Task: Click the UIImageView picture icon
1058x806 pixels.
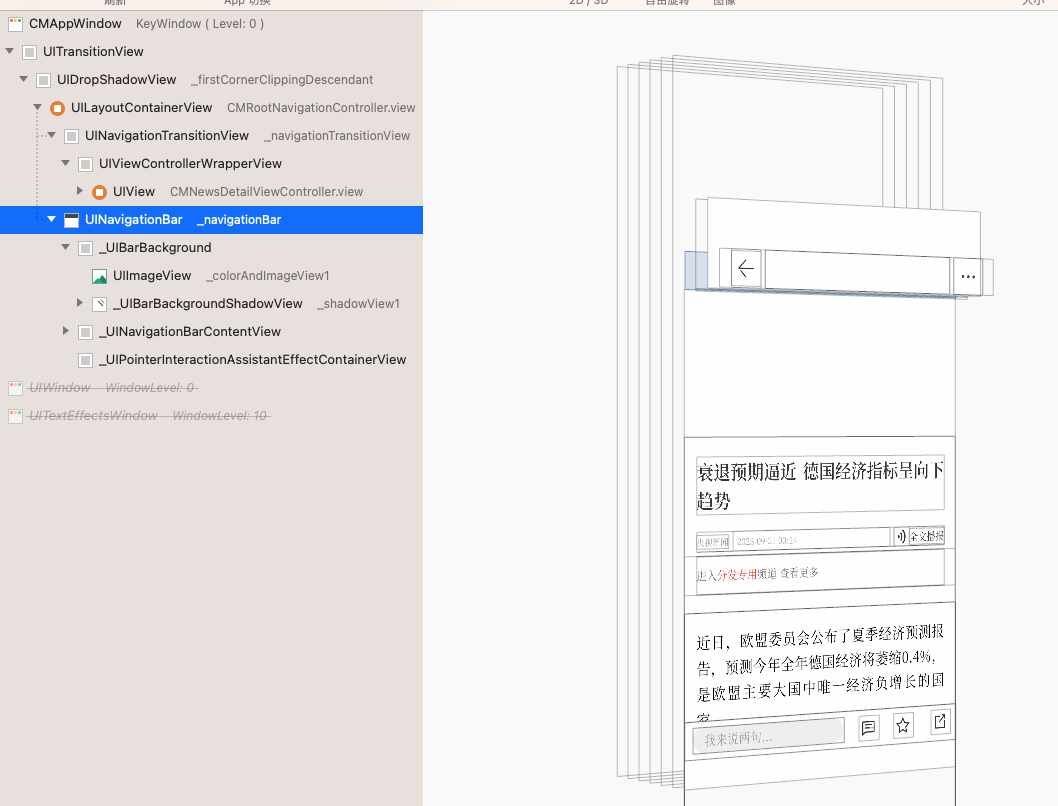Action: [x=99, y=277]
